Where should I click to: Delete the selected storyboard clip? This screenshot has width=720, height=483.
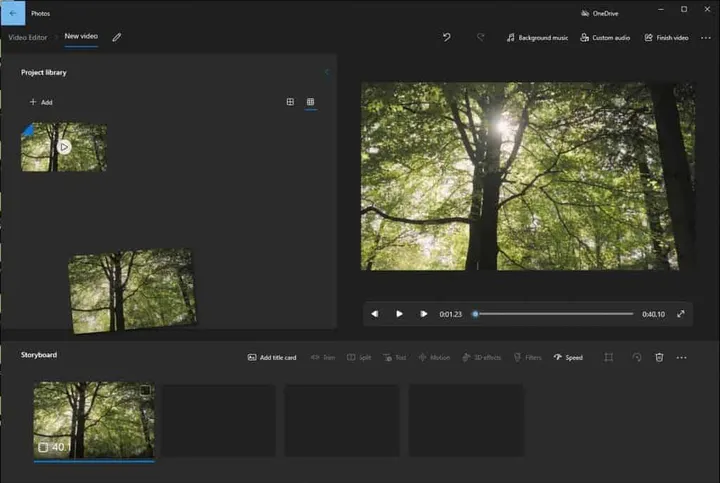pos(659,357)
